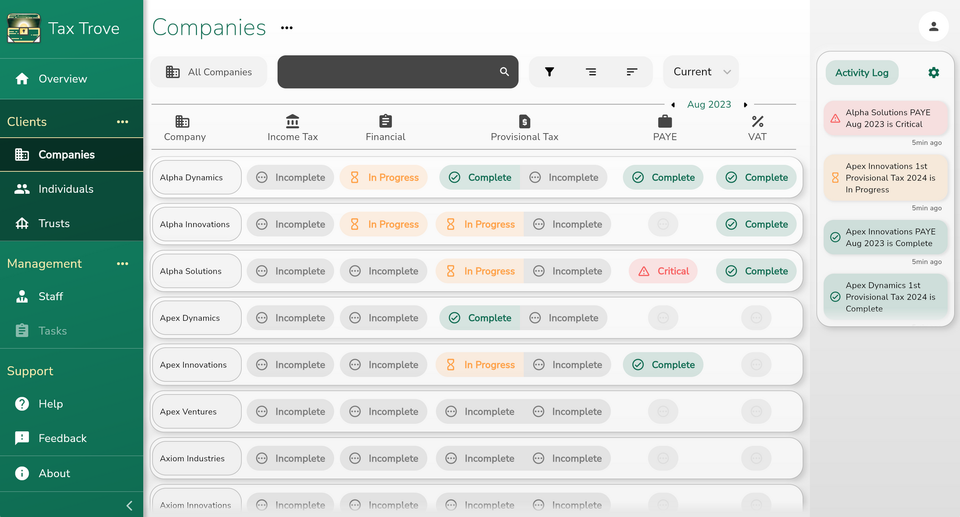This screenshot has width=960, height=517.
Task: Click the search magnifier icon
Action: coord(504,72)
